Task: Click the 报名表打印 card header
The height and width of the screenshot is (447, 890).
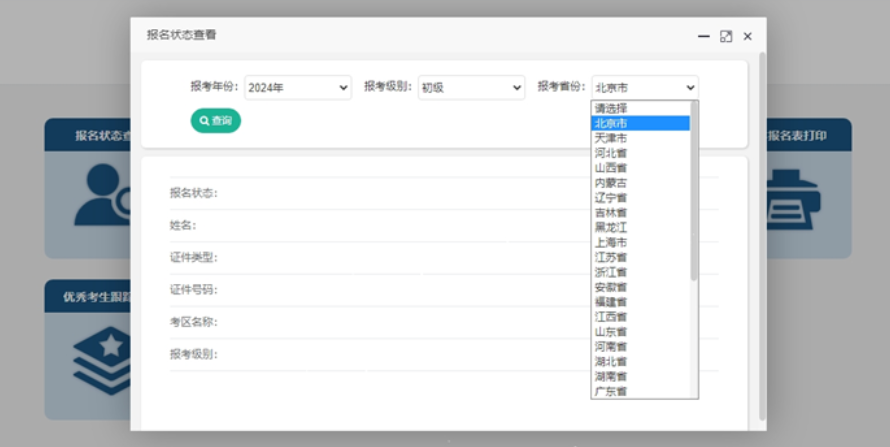Action: click(x=805, y=136)
